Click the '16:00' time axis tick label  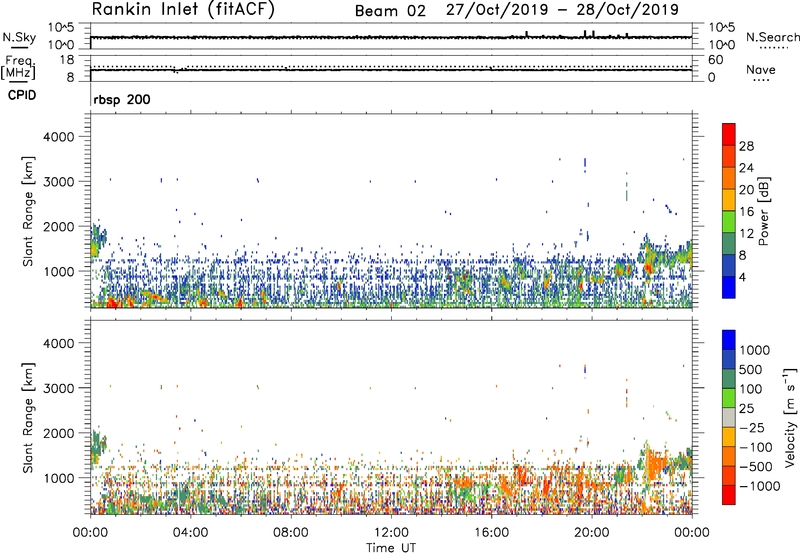[x=491, y=533]
